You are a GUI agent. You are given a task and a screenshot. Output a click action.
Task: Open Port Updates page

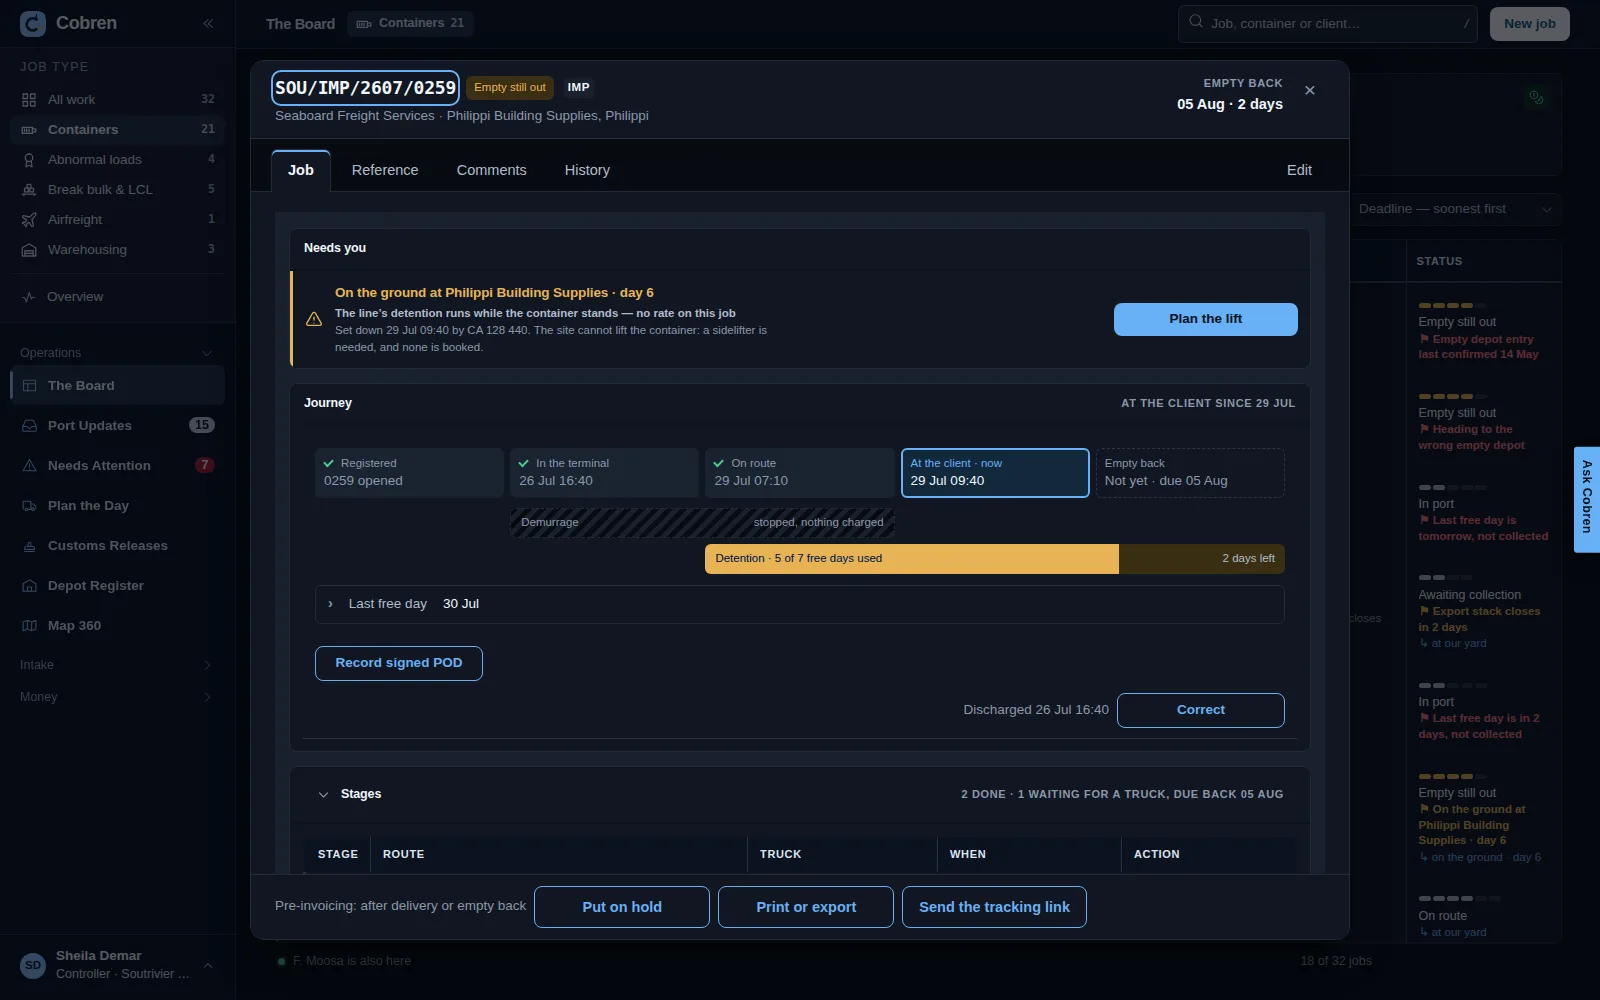tap(118, 425)
